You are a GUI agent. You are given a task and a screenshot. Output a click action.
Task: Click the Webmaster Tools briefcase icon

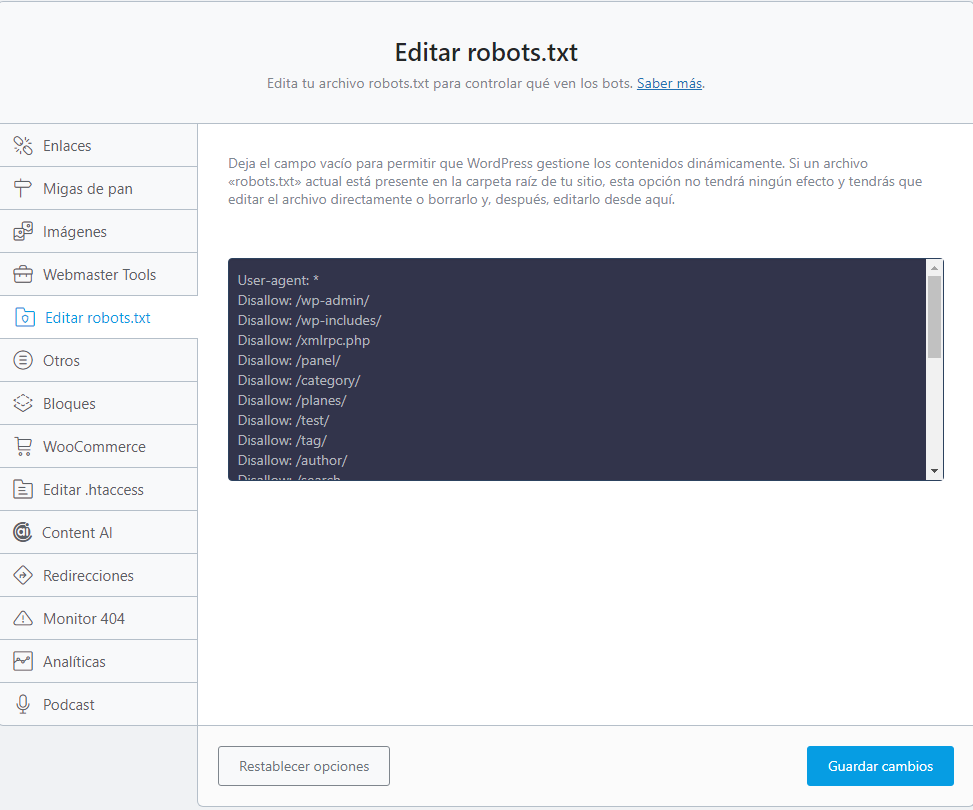tap(23, 274)
